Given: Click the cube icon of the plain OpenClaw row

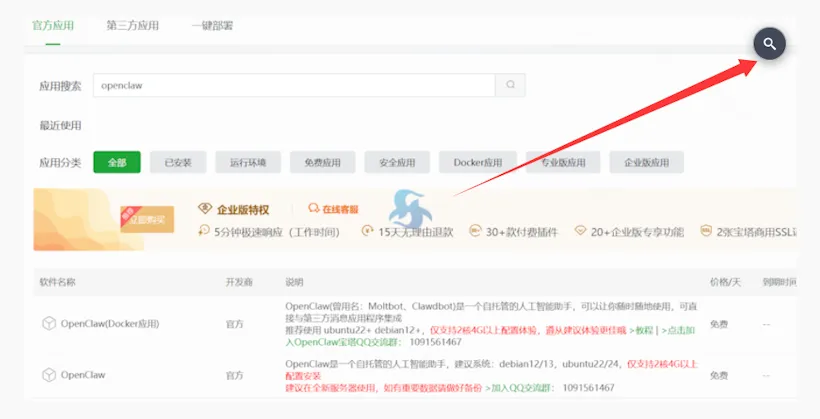Looking at the screenshot, I should tap(49, 375).
